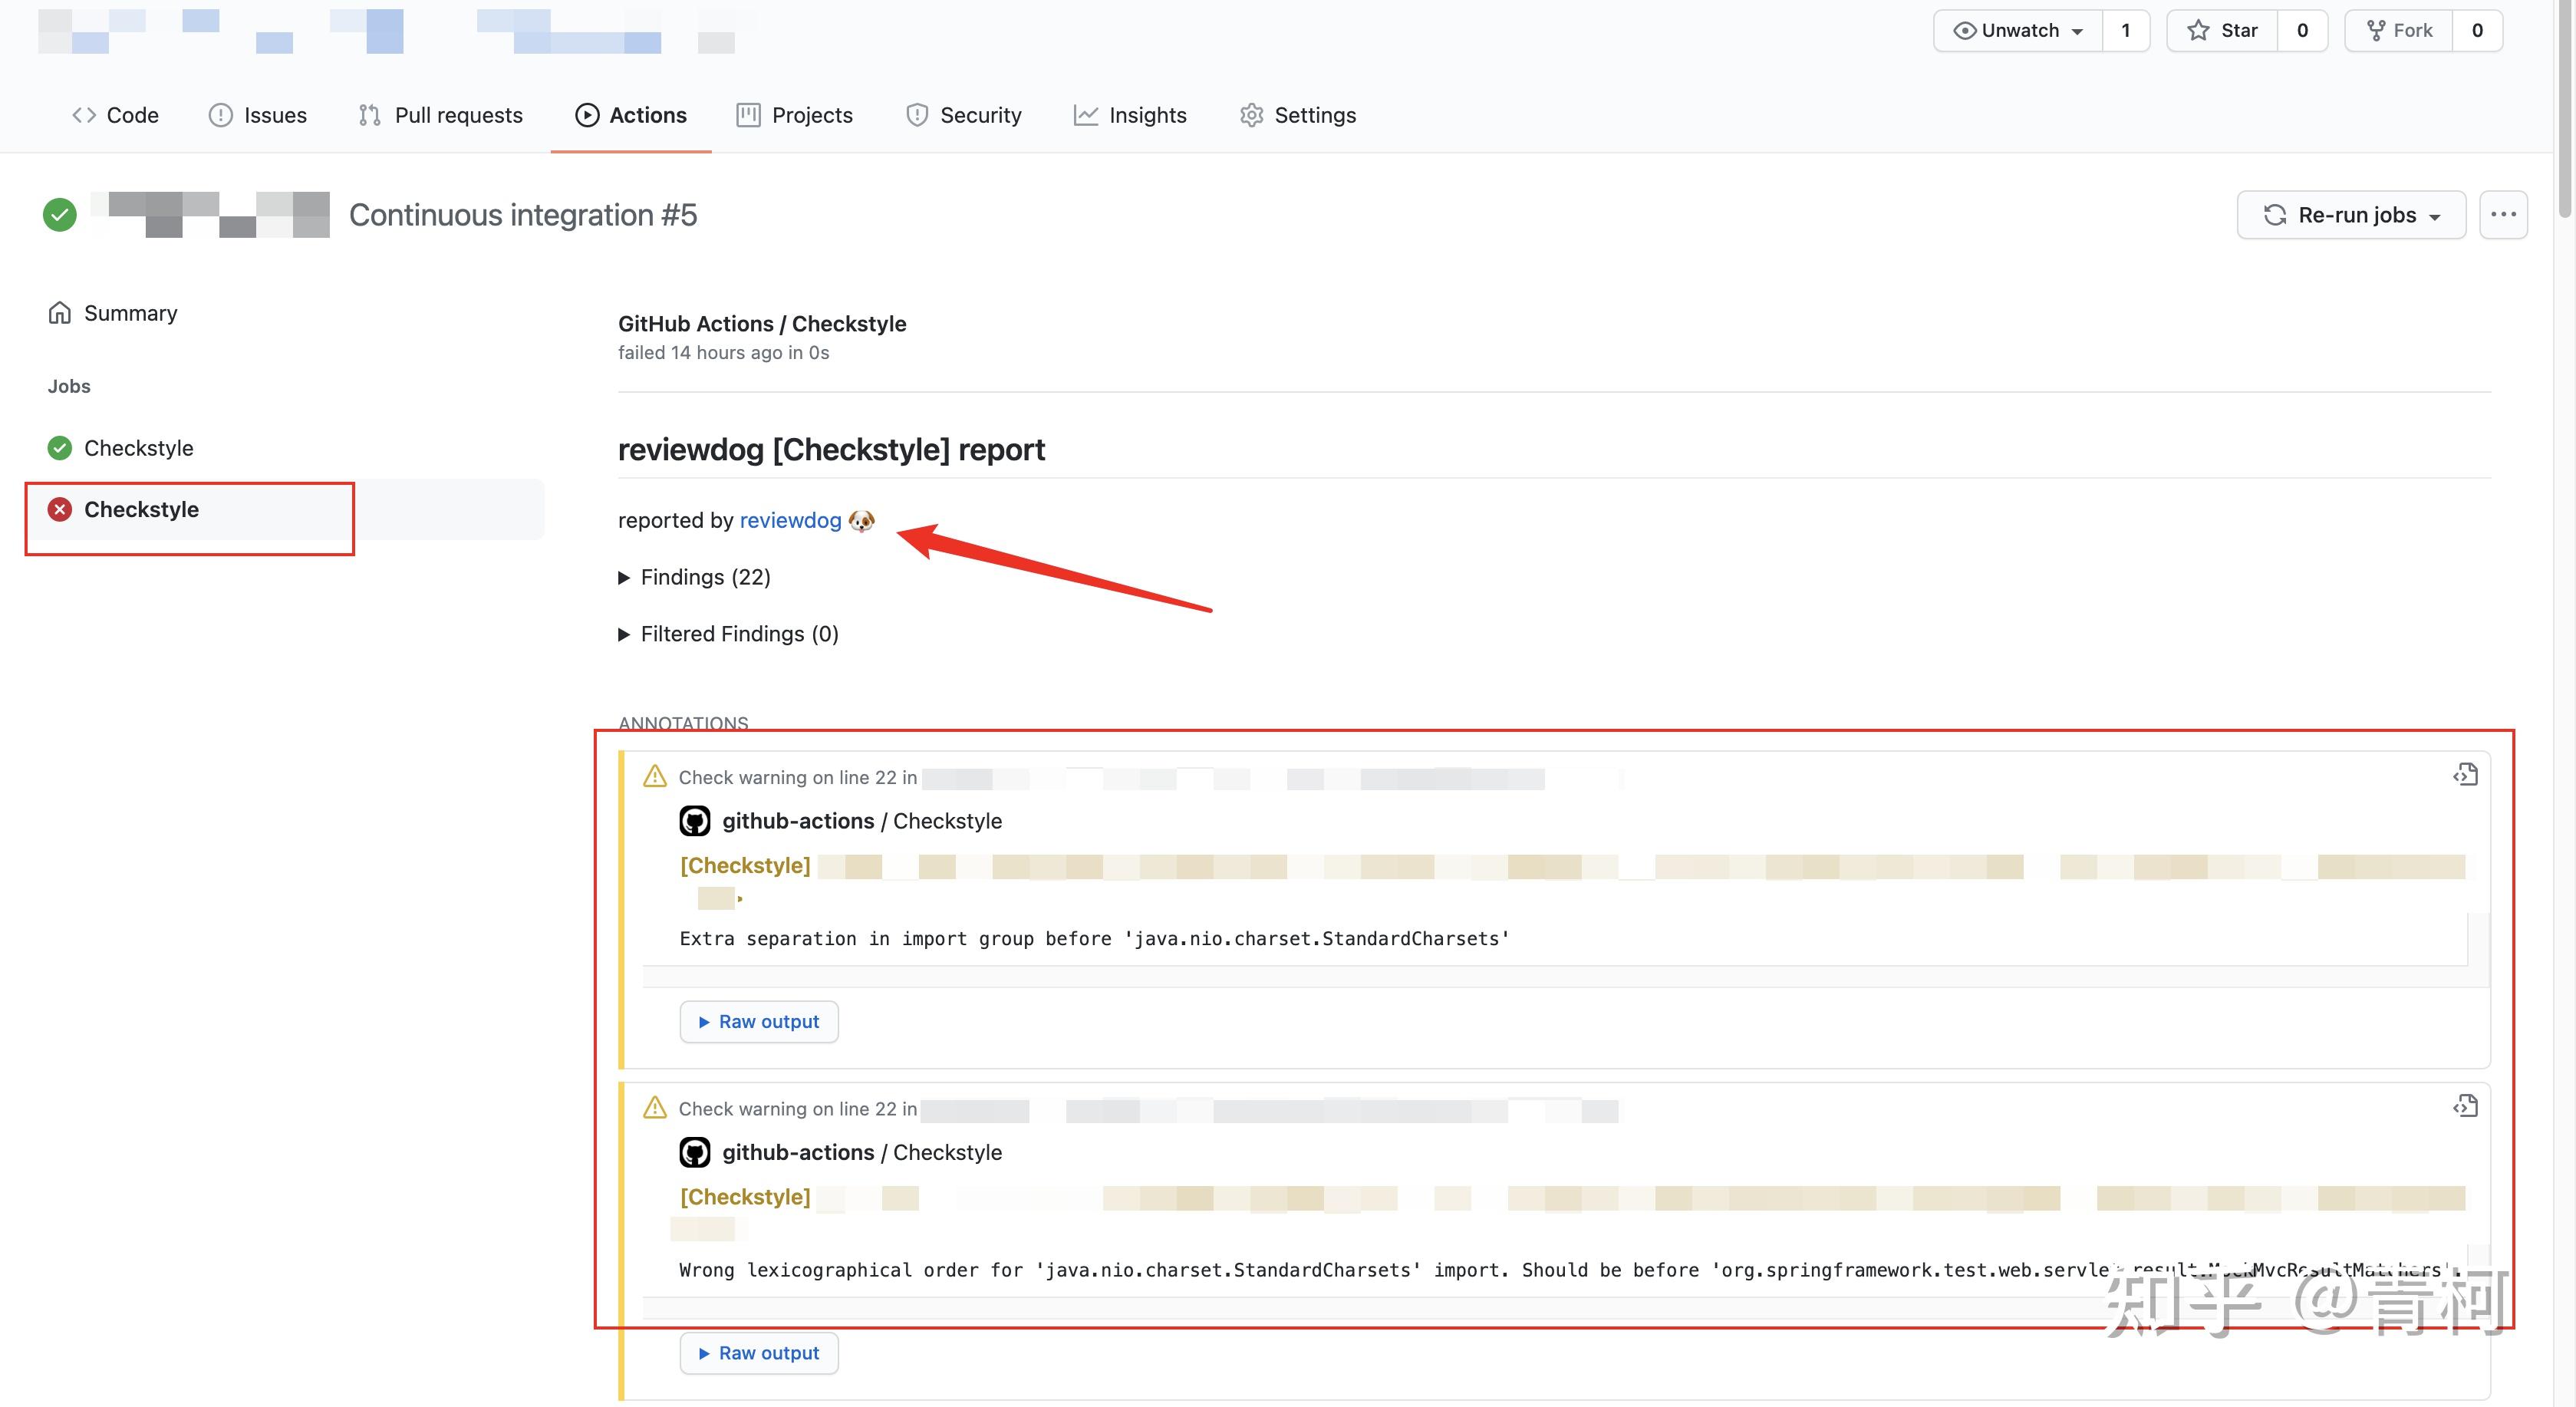Click the Pull requests branch icon
The height and width of the screenshot is (1407, 2576).
pyautogui.click(x=368, y=115)
